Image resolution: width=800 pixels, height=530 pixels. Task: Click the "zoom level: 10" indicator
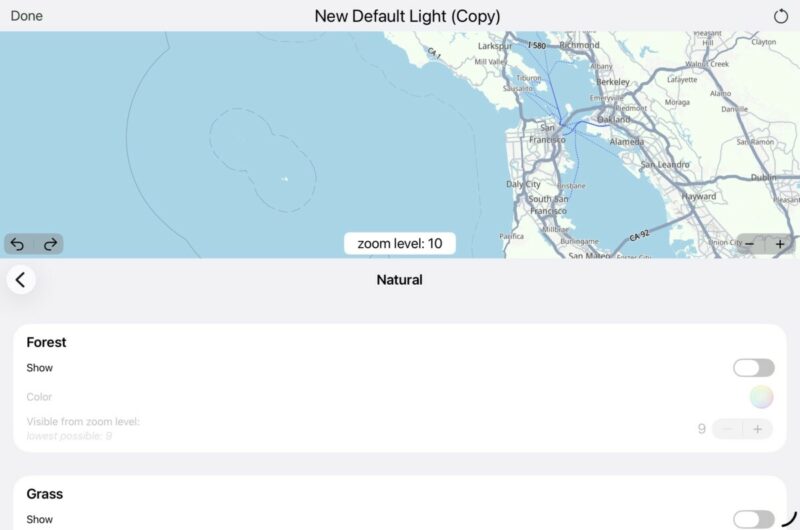(399, 244)
